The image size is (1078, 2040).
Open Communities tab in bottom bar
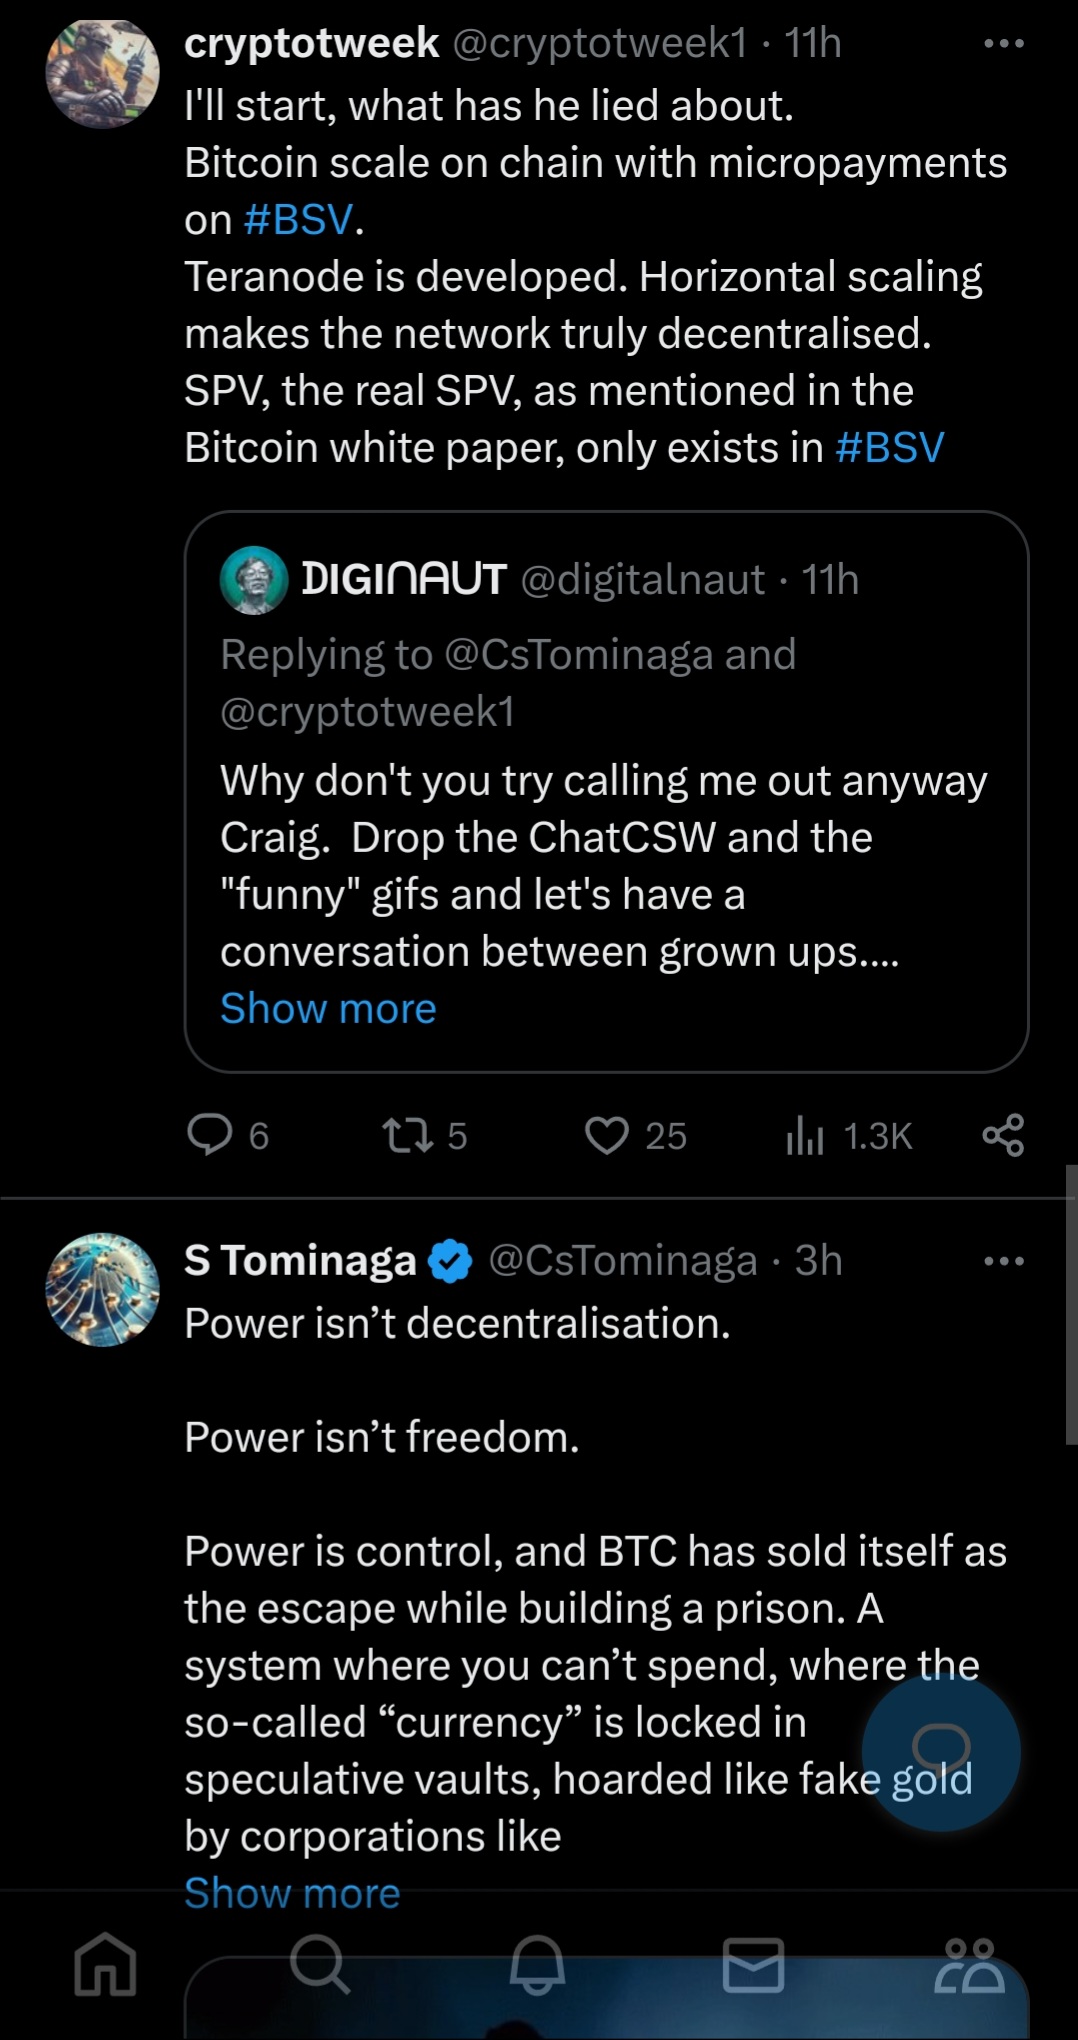[969, 1964]
